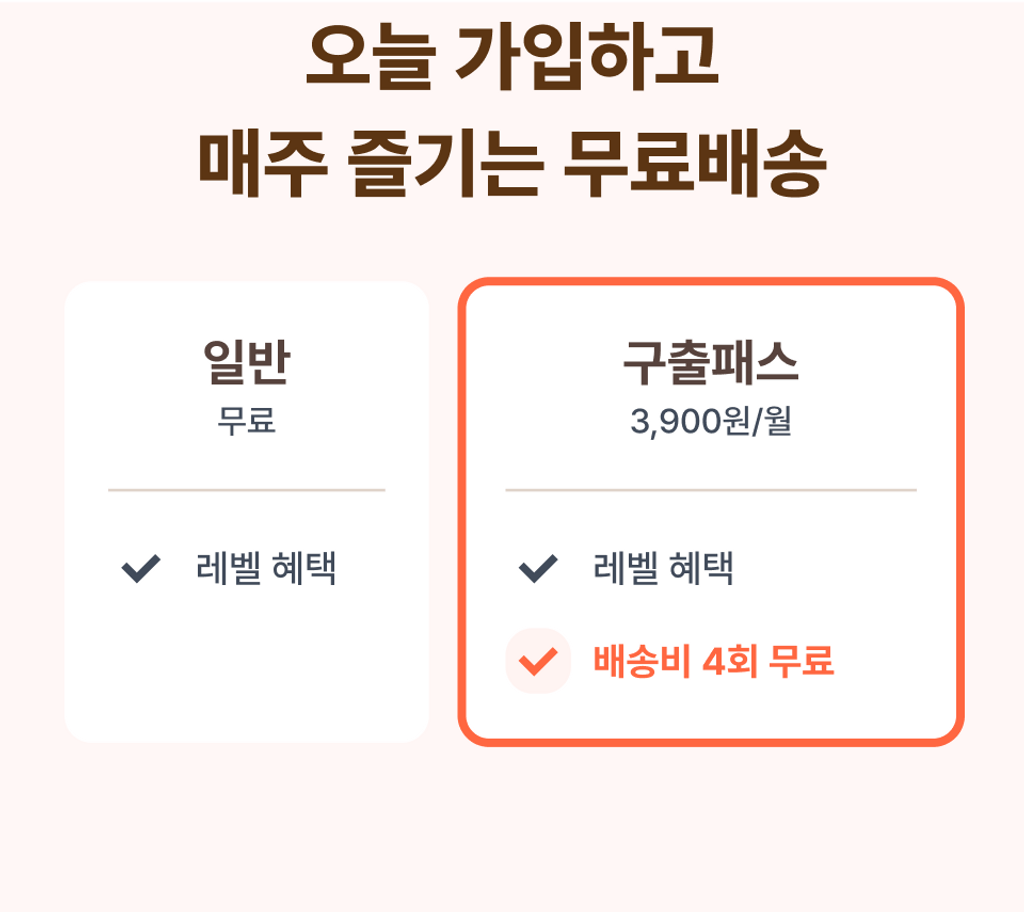
Task: Select the 구출패스 plan title
Action: click(710, 364)
